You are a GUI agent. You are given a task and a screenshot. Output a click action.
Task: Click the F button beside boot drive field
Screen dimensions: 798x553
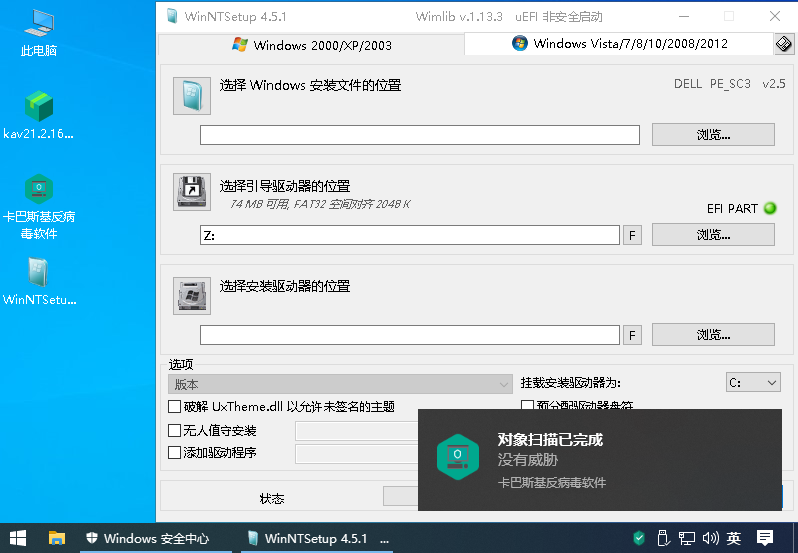pyautogui.click(x=632, y=235)
